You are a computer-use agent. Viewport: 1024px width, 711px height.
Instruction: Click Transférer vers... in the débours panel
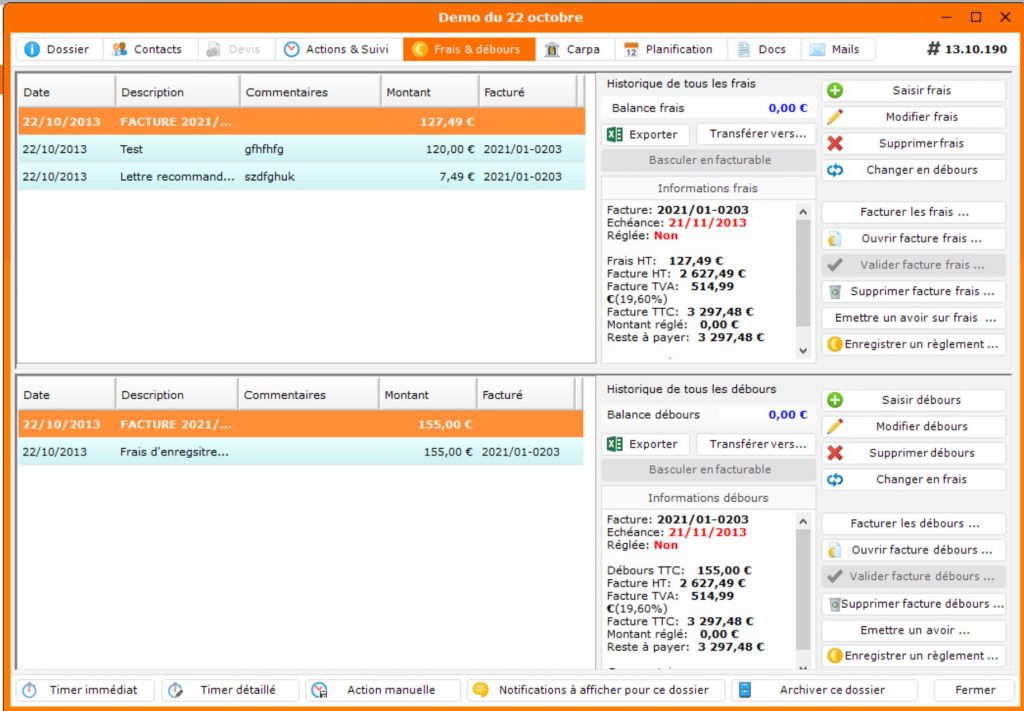coord(756,444)
